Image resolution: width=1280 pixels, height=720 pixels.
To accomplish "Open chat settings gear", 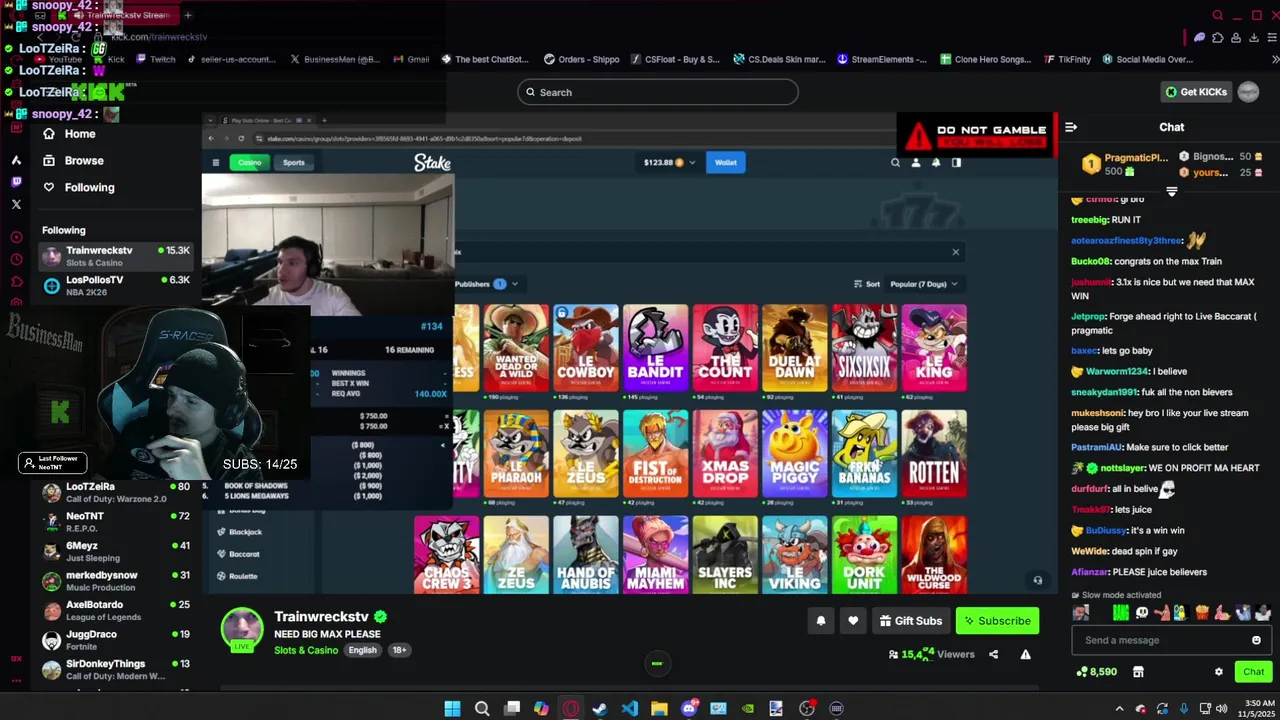I will [1218, 672].
